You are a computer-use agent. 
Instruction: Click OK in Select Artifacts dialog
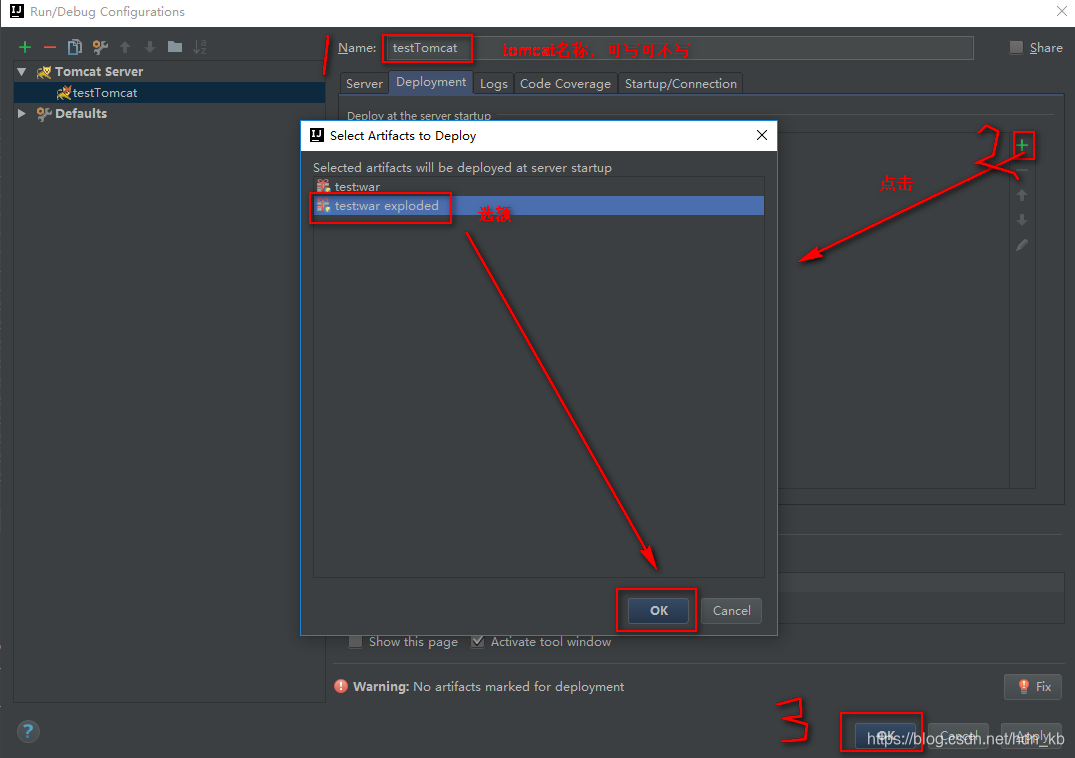[659, 610]
